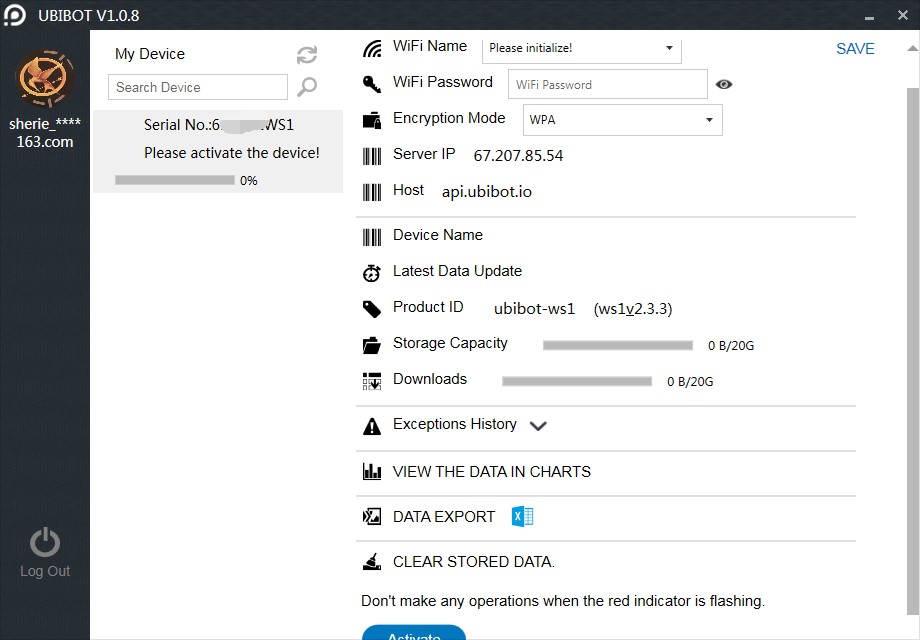
Task: Click VIEW THE DATA IN CHARTS
Action: point(492,472)
